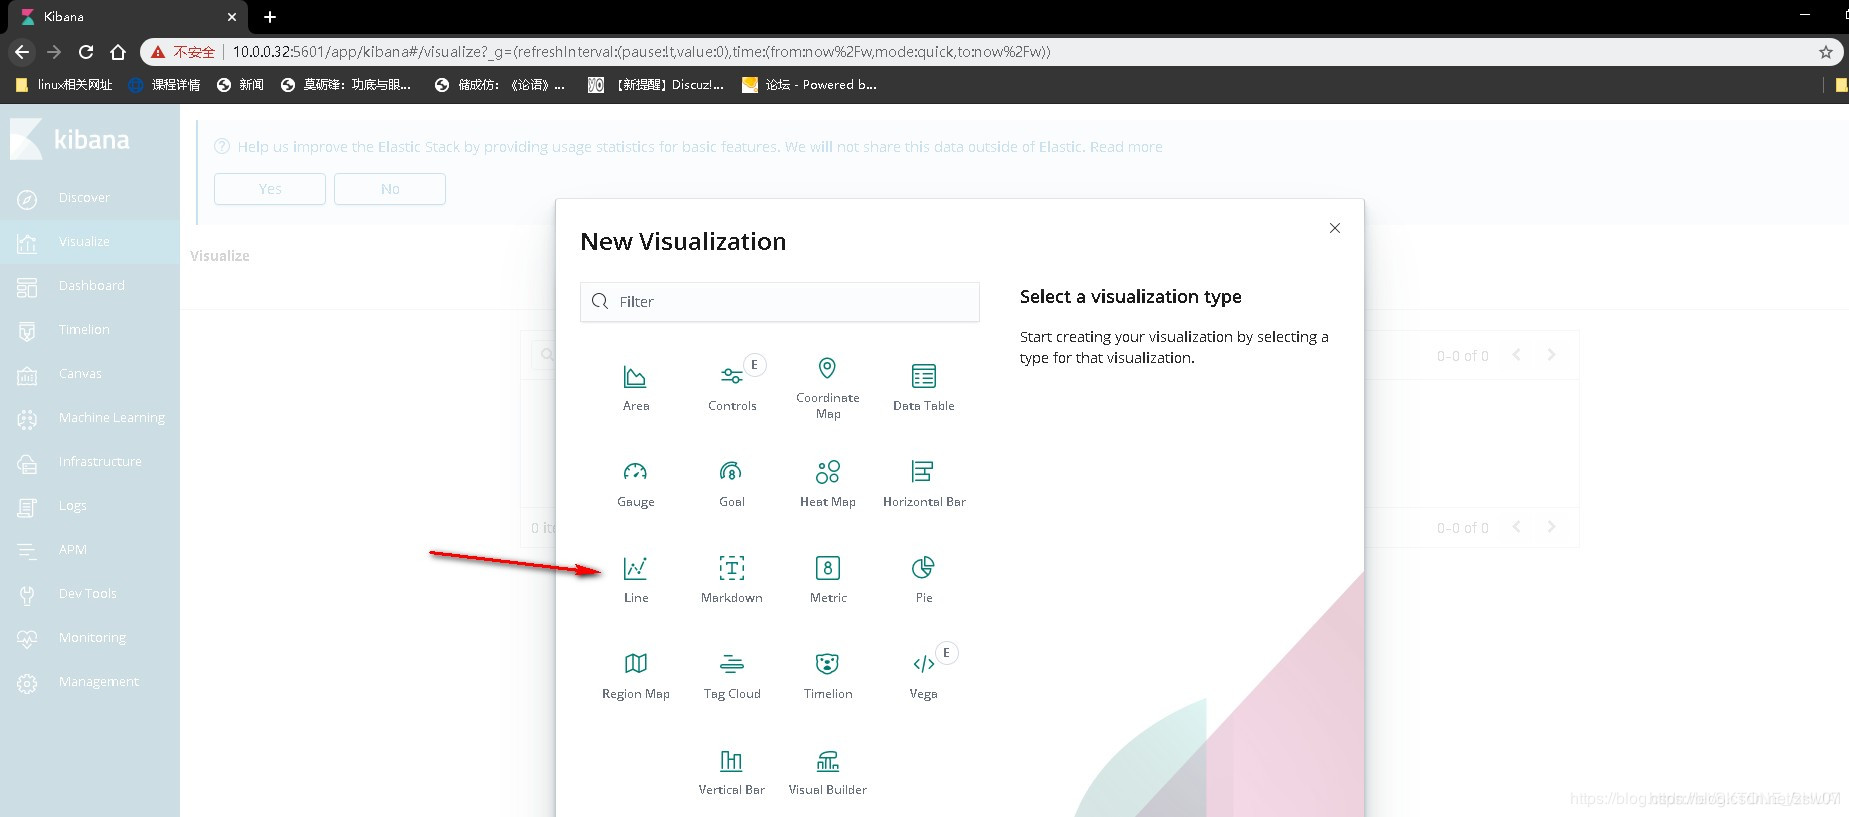This screenshot has height=817, width=1849.
Task: Select the Vertical Bar visualization
Action: (x=732, y=772)
